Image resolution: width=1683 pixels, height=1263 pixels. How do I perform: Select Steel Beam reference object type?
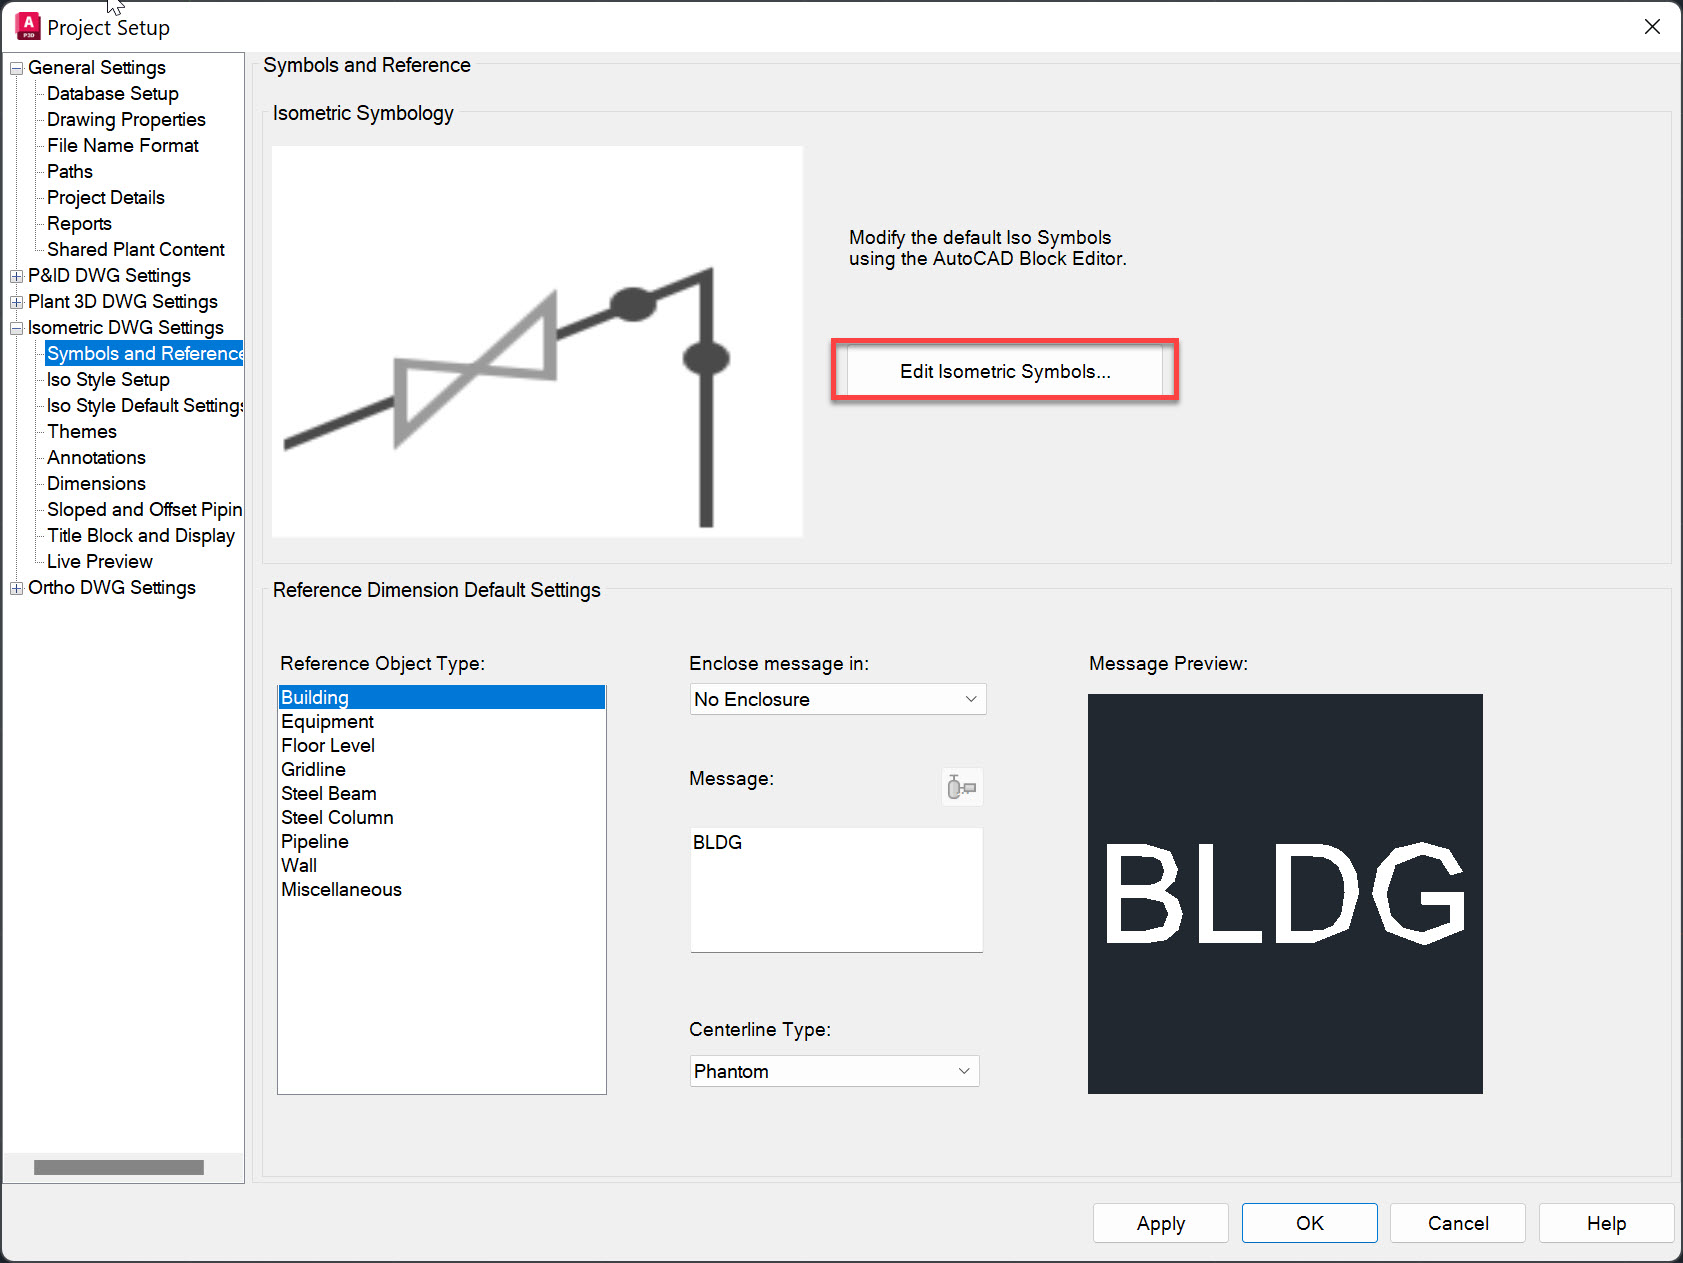pos(441,793)
